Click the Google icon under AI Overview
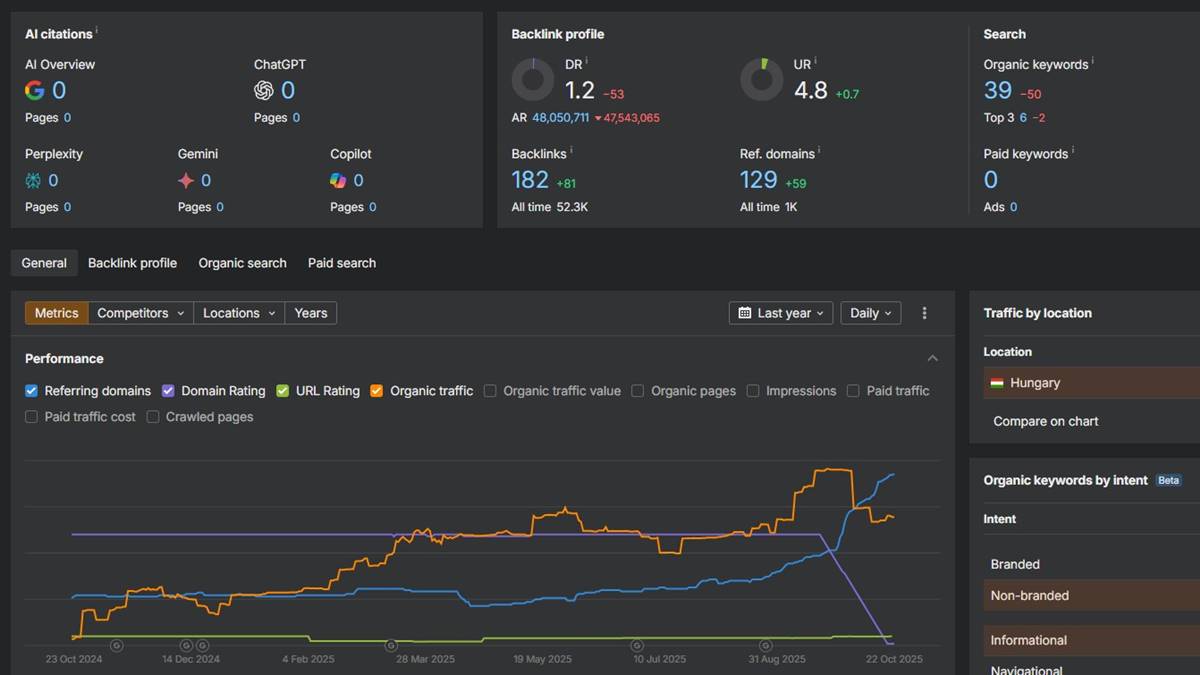This screenshot has height=675, width=1200. point(33,89)
